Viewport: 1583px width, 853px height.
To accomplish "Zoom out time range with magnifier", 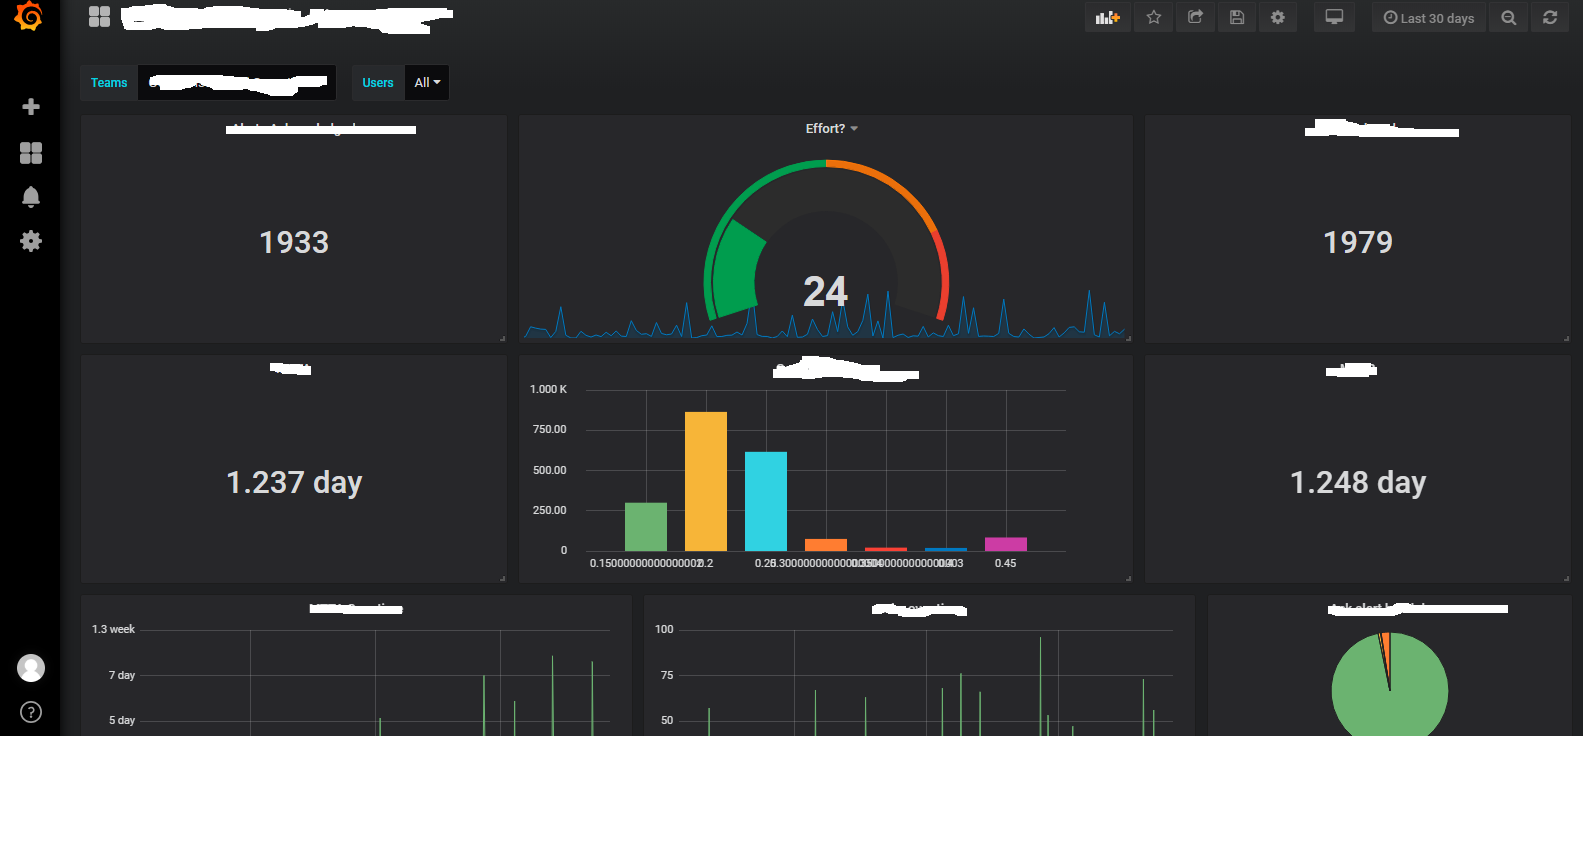I will pyautogui.click(x=1509, y=18).
